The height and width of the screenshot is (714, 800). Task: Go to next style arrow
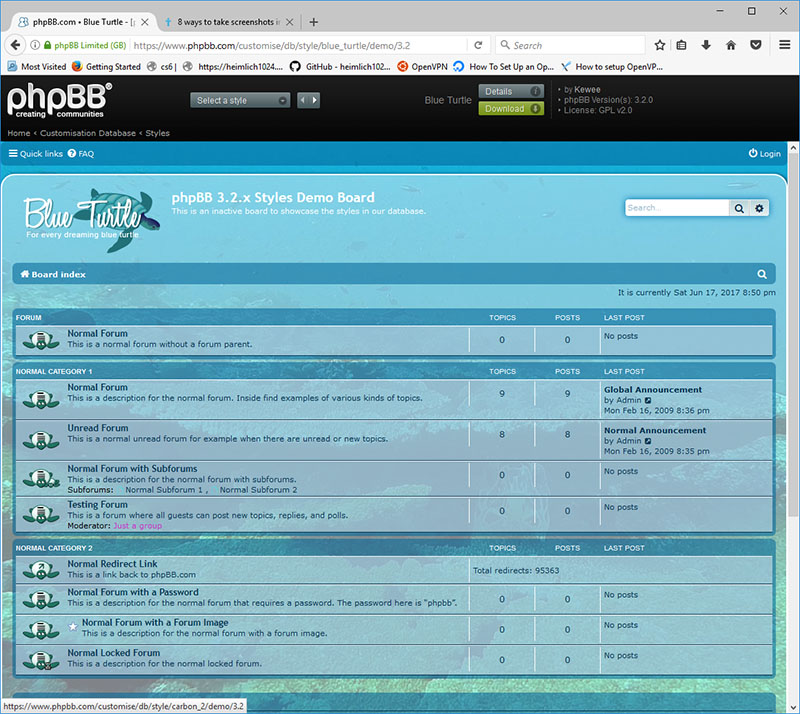point(314,100)
